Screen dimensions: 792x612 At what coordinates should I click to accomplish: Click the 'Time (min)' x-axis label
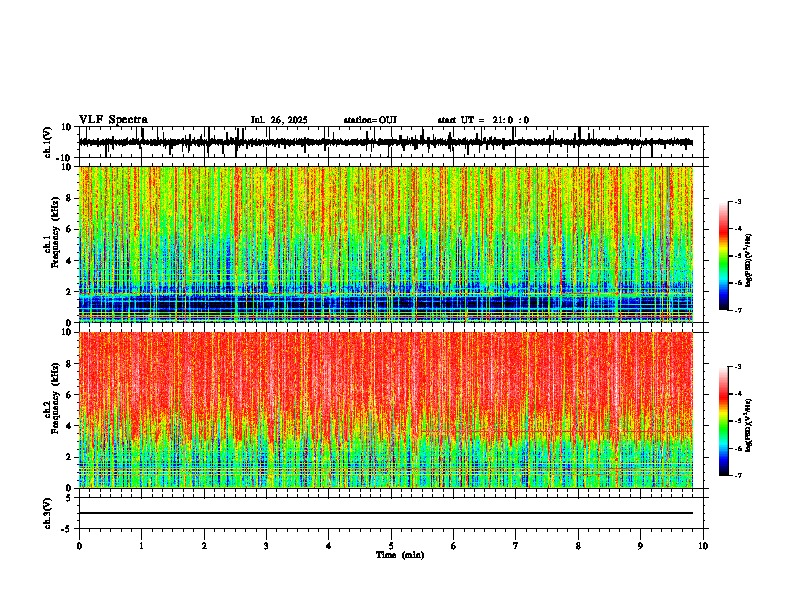(400, 555)
